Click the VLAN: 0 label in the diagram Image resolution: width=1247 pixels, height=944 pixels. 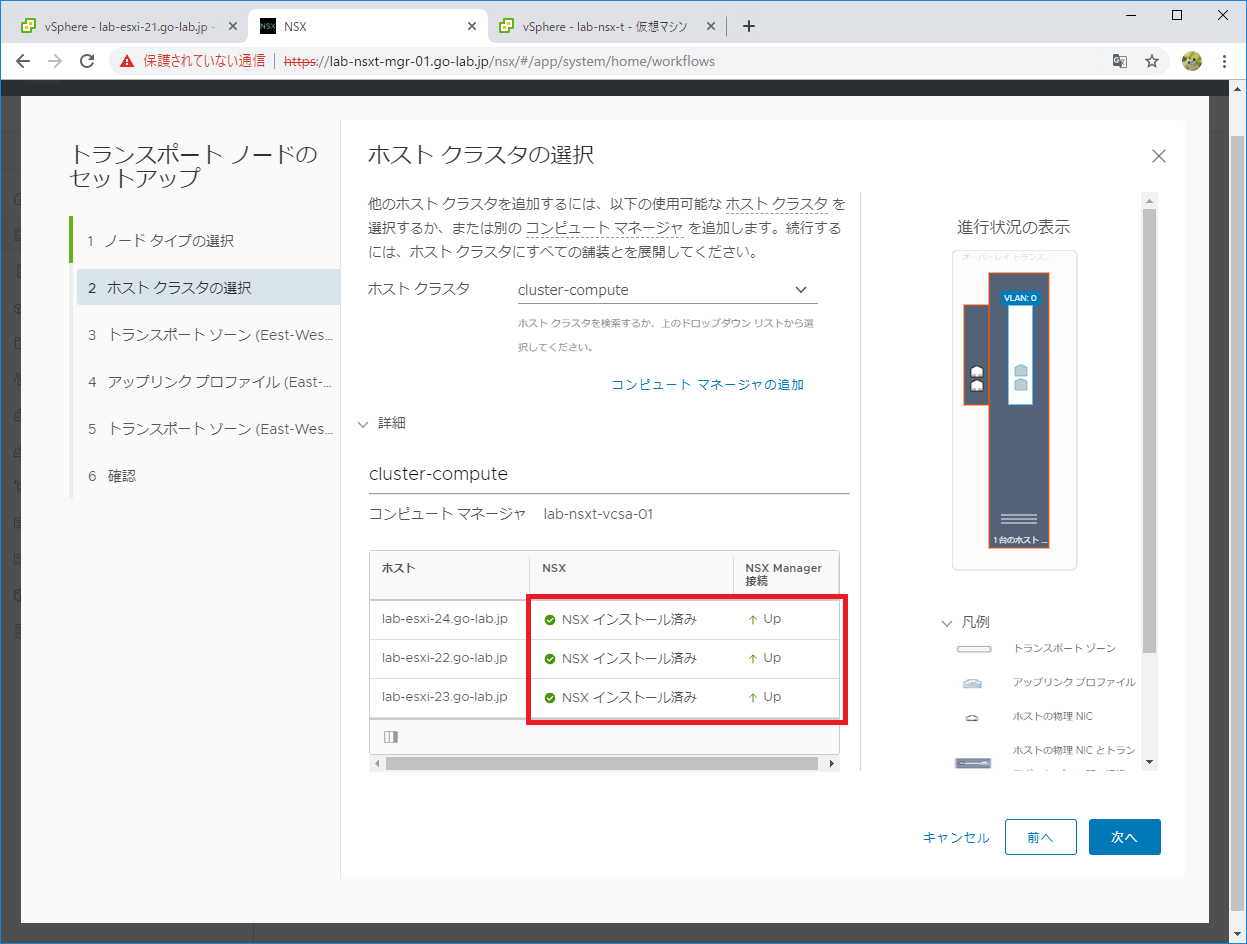pyautogui.click(x=1020, y=298)
